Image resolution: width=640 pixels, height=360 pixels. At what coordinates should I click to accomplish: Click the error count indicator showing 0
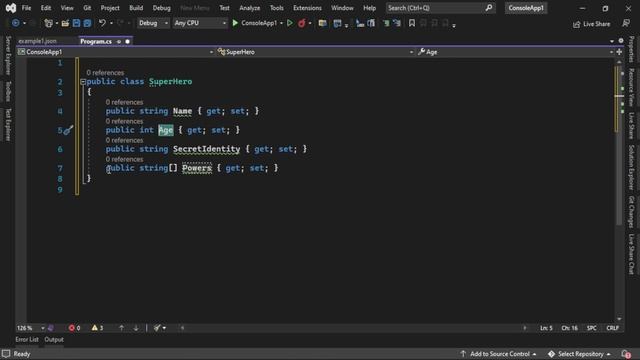tap(74, 328)
